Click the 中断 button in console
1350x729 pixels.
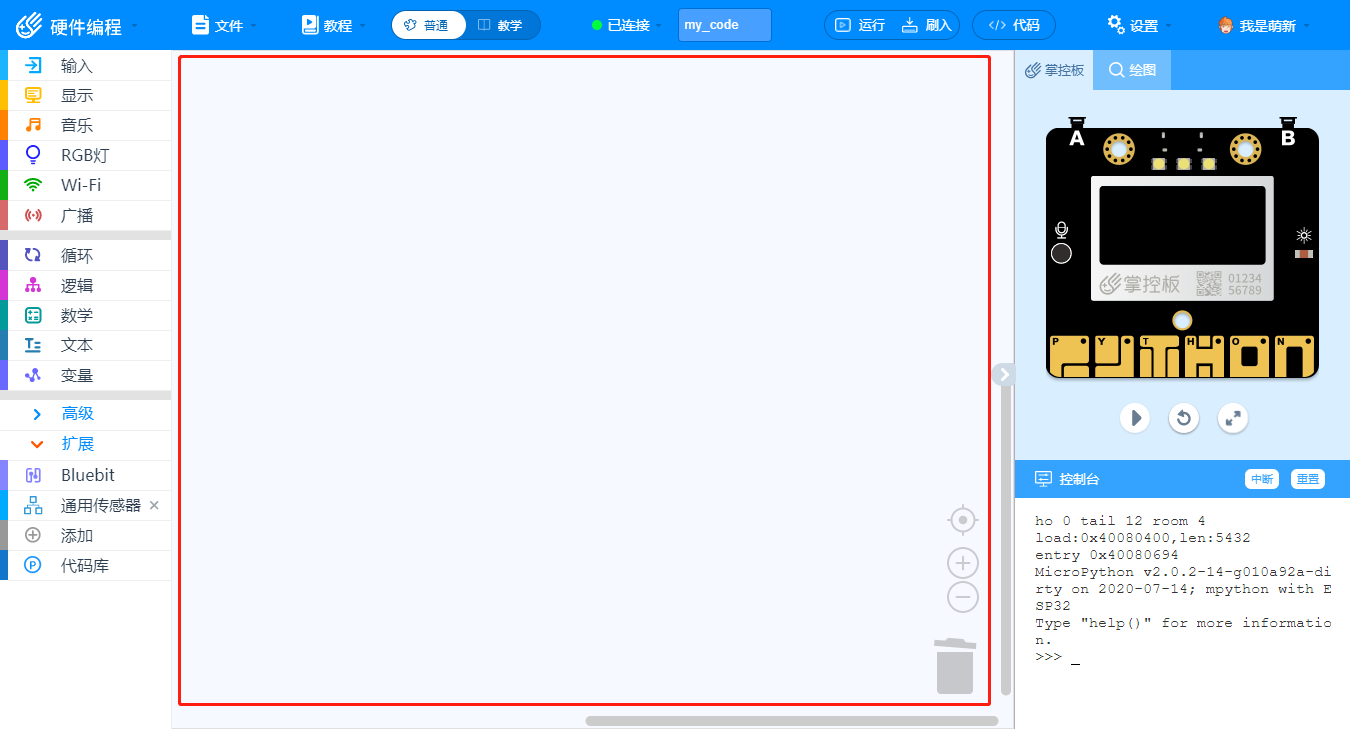click(x=1262, y=479)
